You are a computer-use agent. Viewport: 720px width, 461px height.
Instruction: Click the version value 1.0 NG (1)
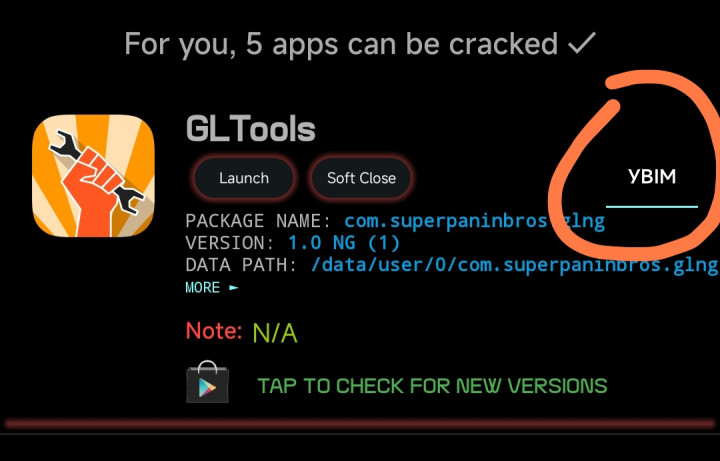click(344, 243)
